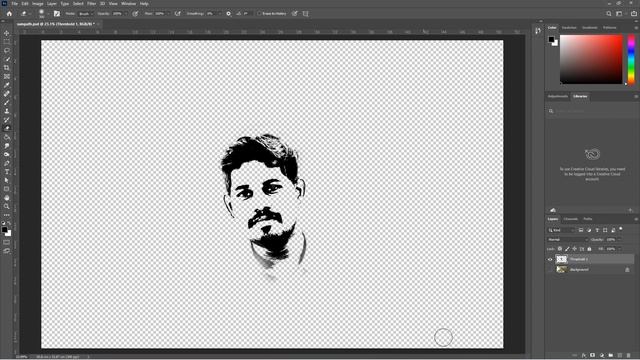The height and width of the screenshot is (360, 640).
Task: Select the Zoom tool
Action: coord(7,206)
